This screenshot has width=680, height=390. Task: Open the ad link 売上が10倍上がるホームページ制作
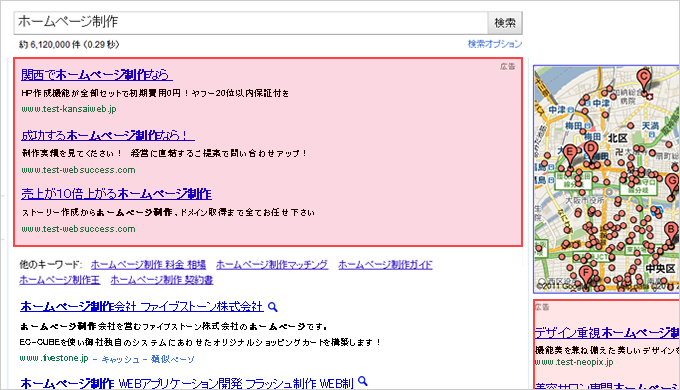[x=116, y=193]
